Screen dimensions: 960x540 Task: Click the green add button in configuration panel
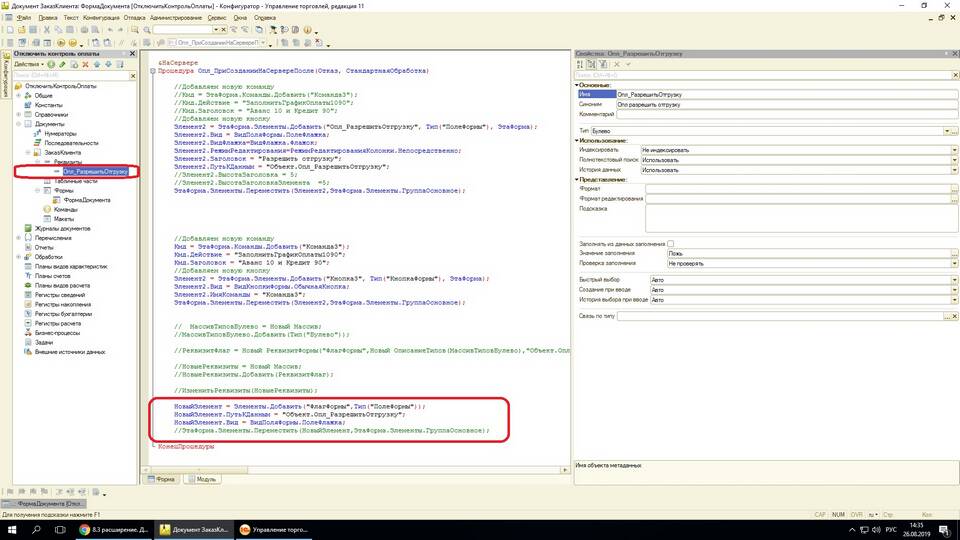tap(51, 64)
